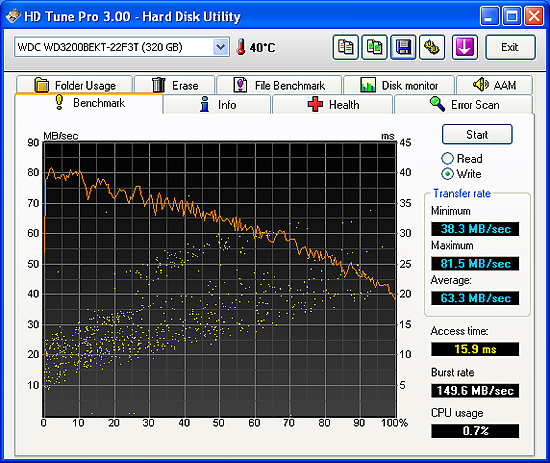Click the HD Tune title bar app icon

[13, 16]
